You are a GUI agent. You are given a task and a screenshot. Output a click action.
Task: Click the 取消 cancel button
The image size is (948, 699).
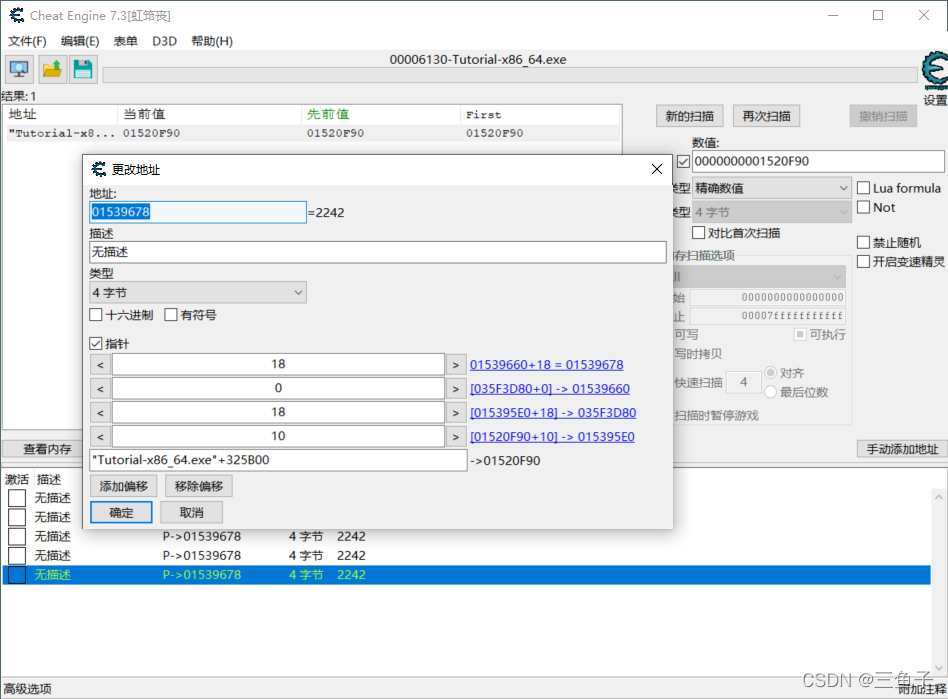192,513
